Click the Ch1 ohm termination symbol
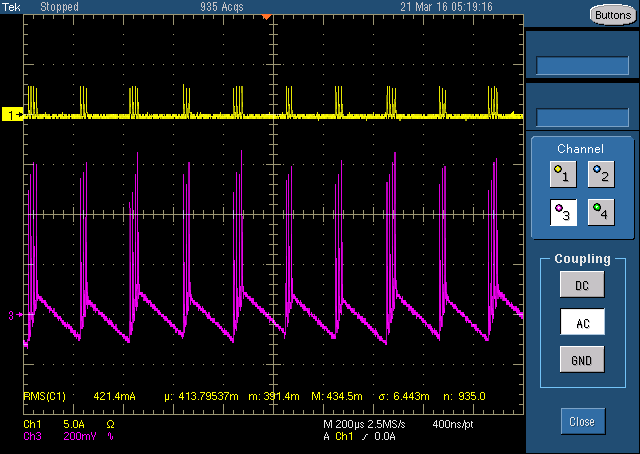This screenshot has height=454, width=640. (110, 424)
